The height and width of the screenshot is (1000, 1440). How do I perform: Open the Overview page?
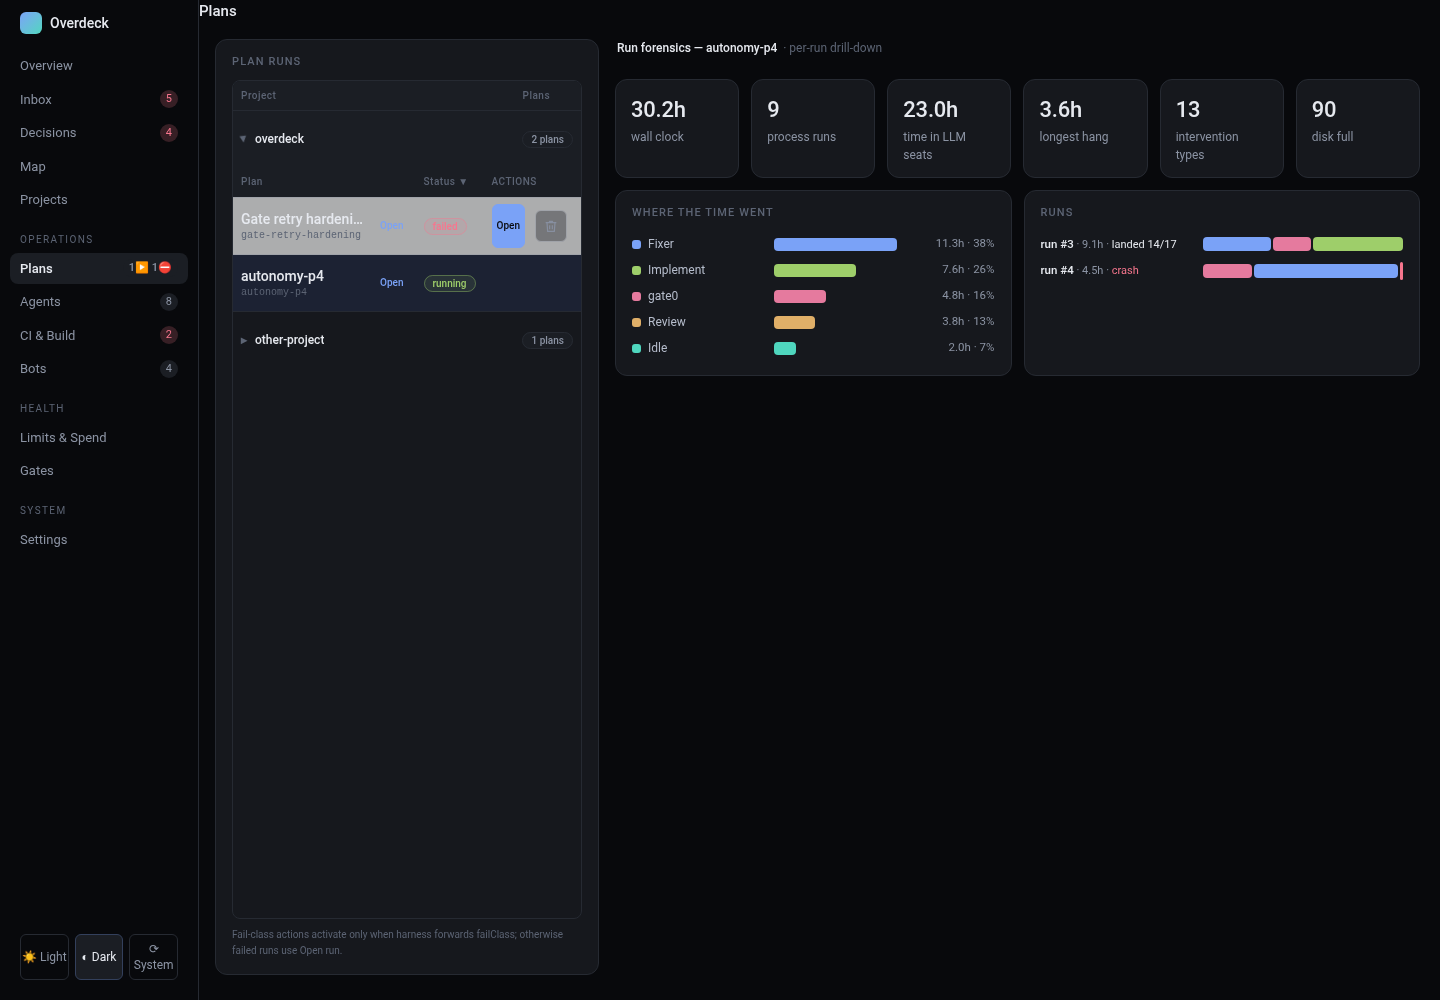pos(99,66)
